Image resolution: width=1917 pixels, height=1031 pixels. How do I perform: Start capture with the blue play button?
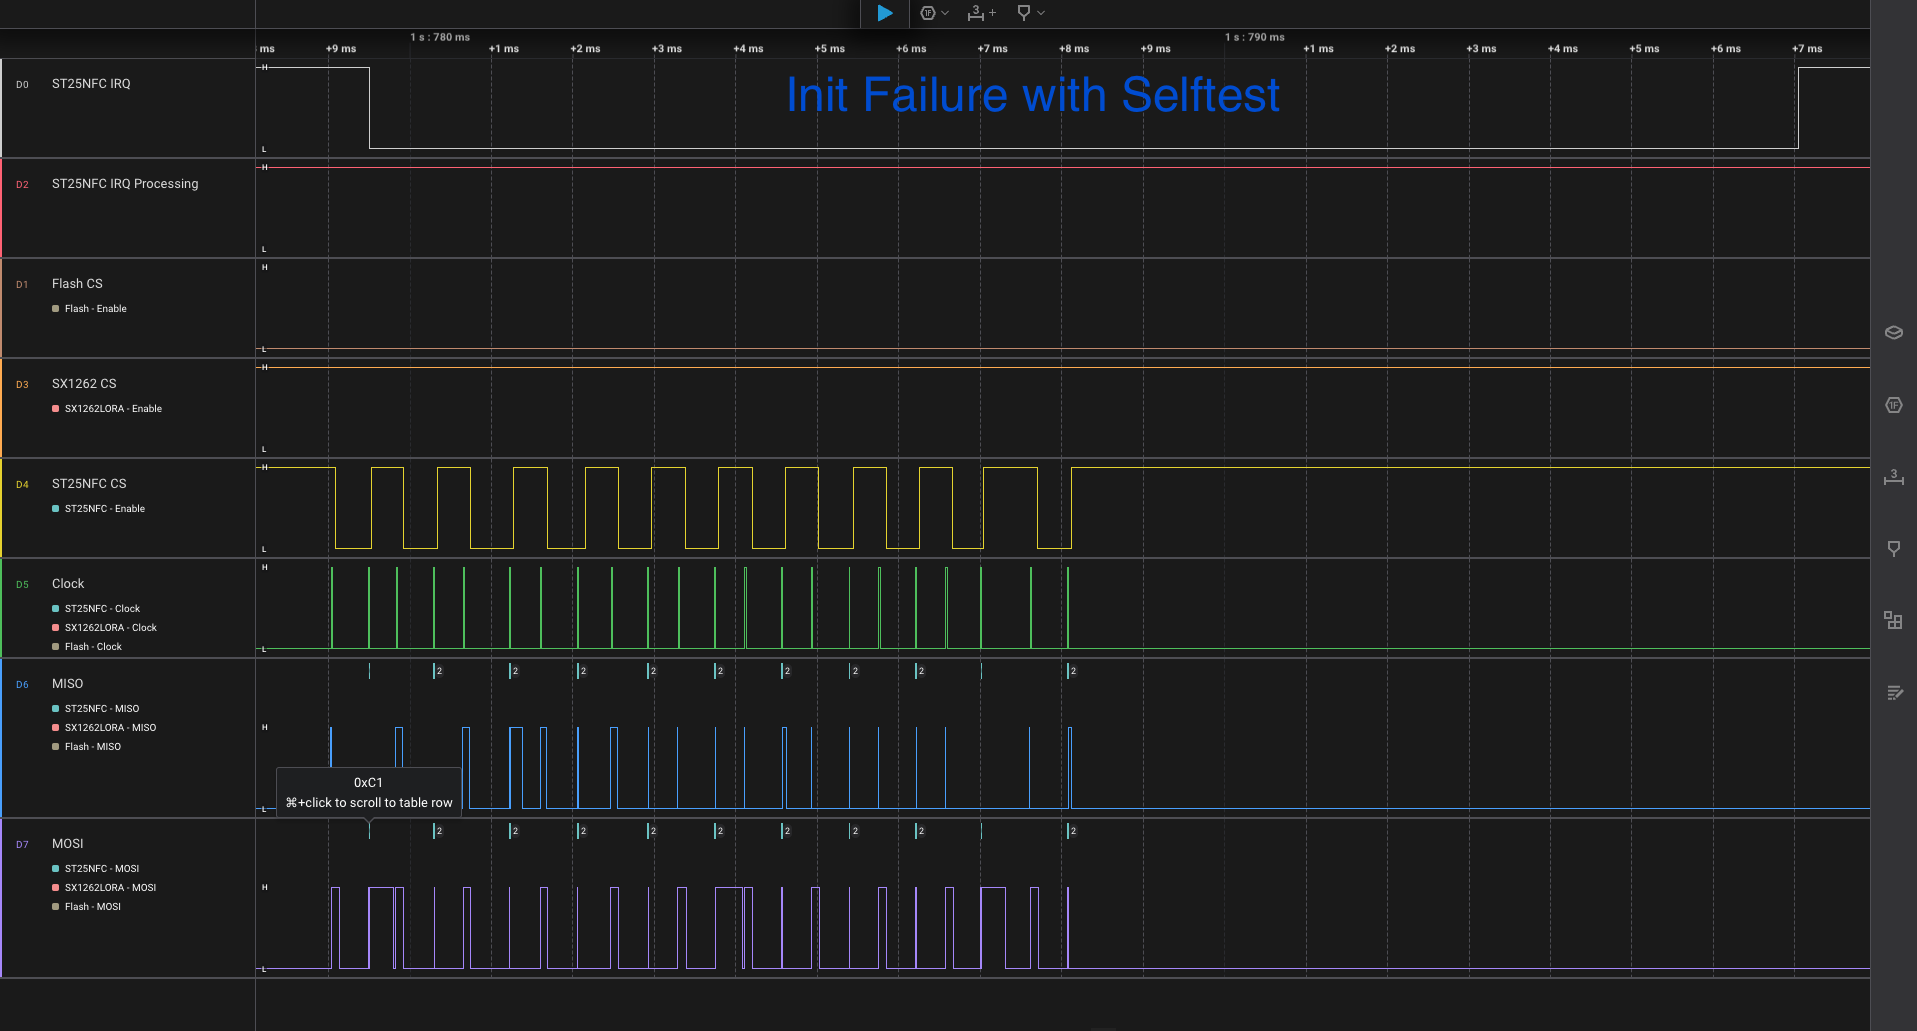(884, 13)
